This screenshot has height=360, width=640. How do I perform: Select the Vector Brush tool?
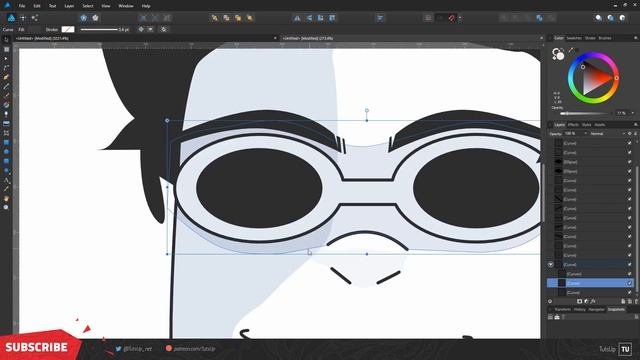[6, 96]
